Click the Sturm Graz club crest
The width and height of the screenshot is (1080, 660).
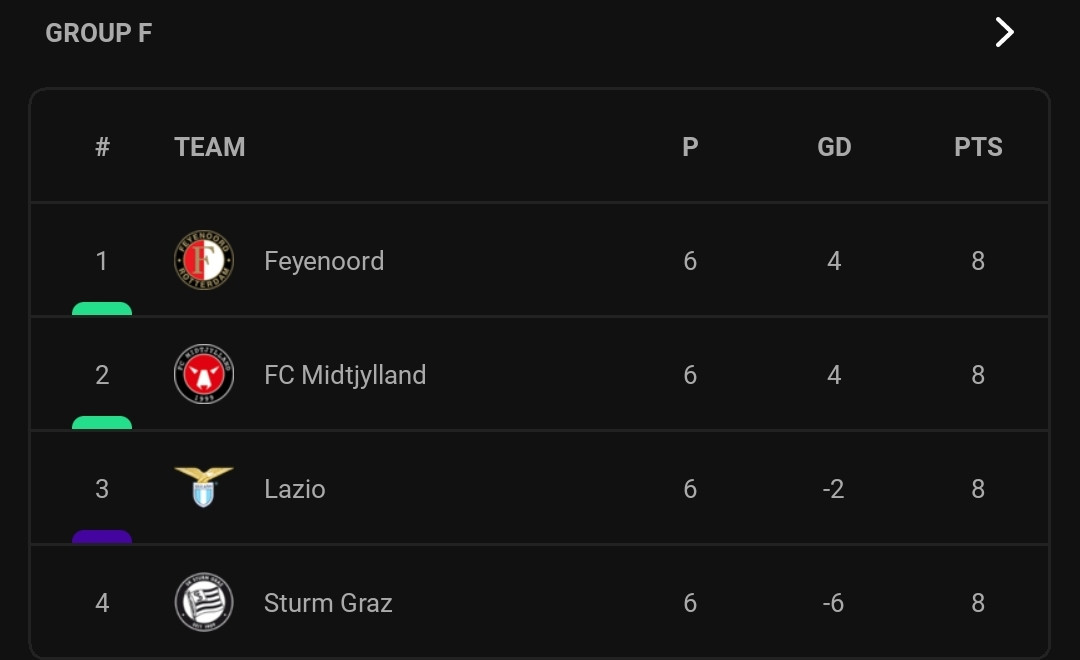click(x=204, y=602)
